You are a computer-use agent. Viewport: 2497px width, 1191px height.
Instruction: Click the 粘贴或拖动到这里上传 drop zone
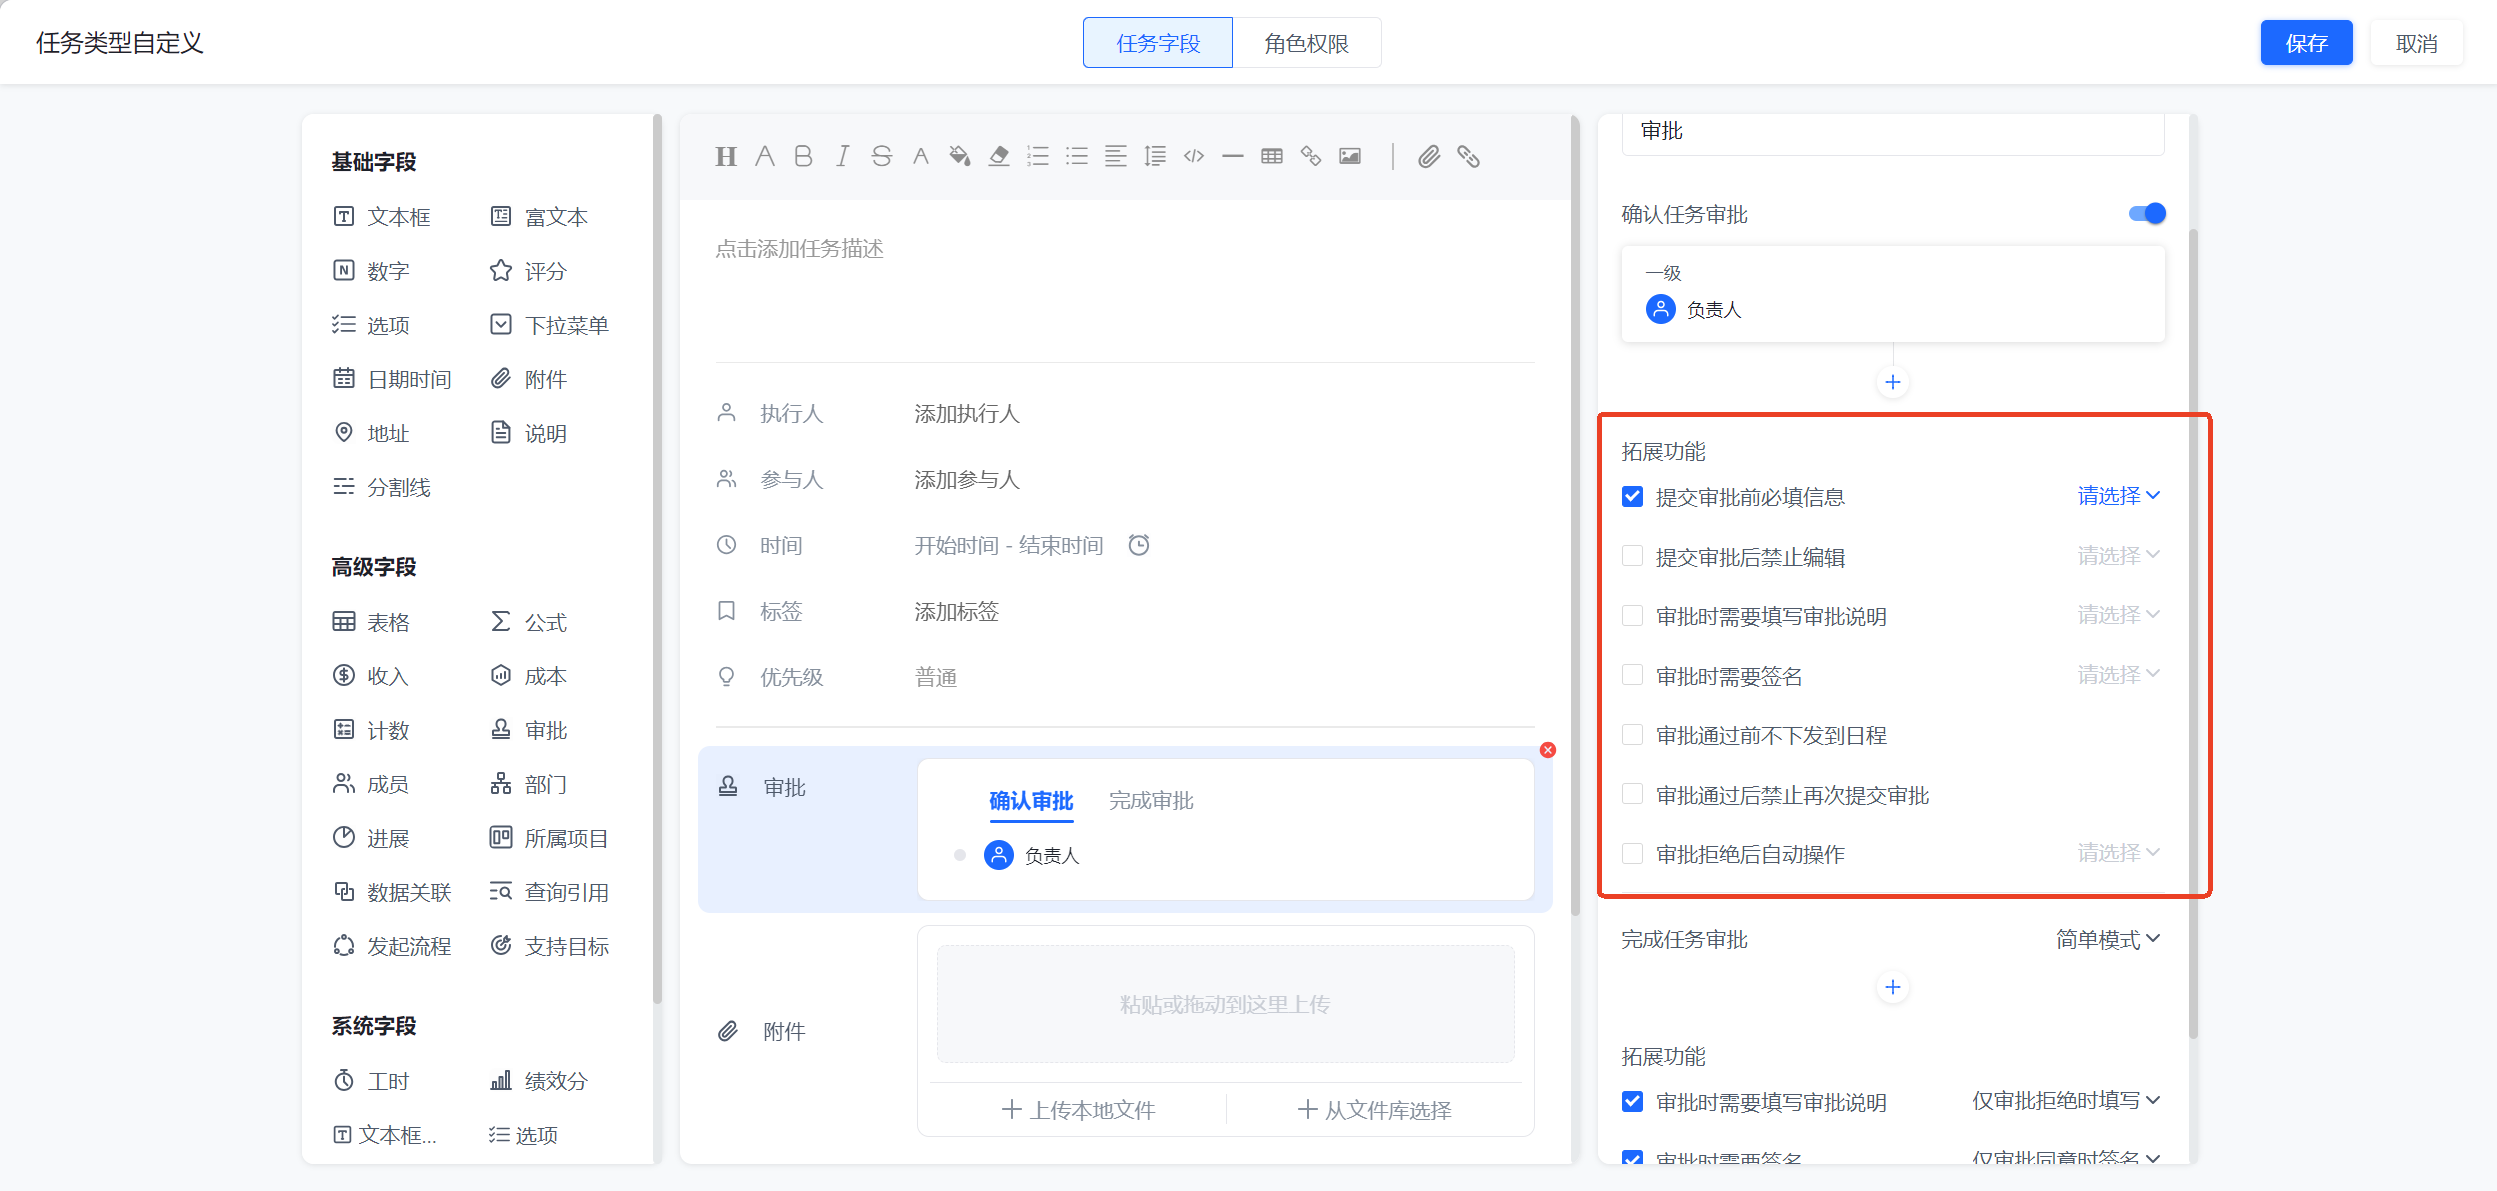[1225, 1004]
